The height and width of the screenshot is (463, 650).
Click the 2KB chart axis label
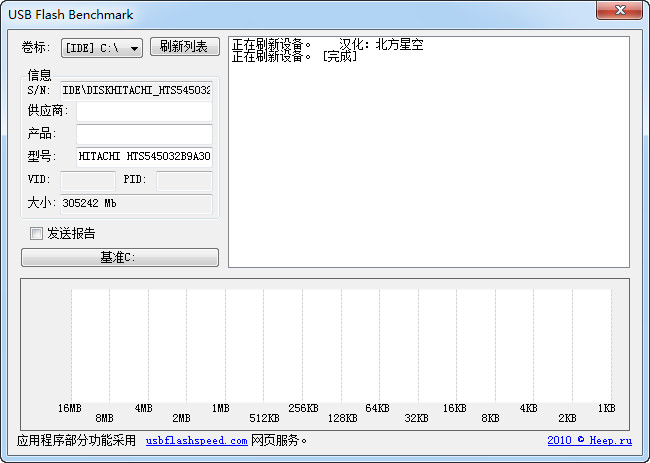pos(567,418)
